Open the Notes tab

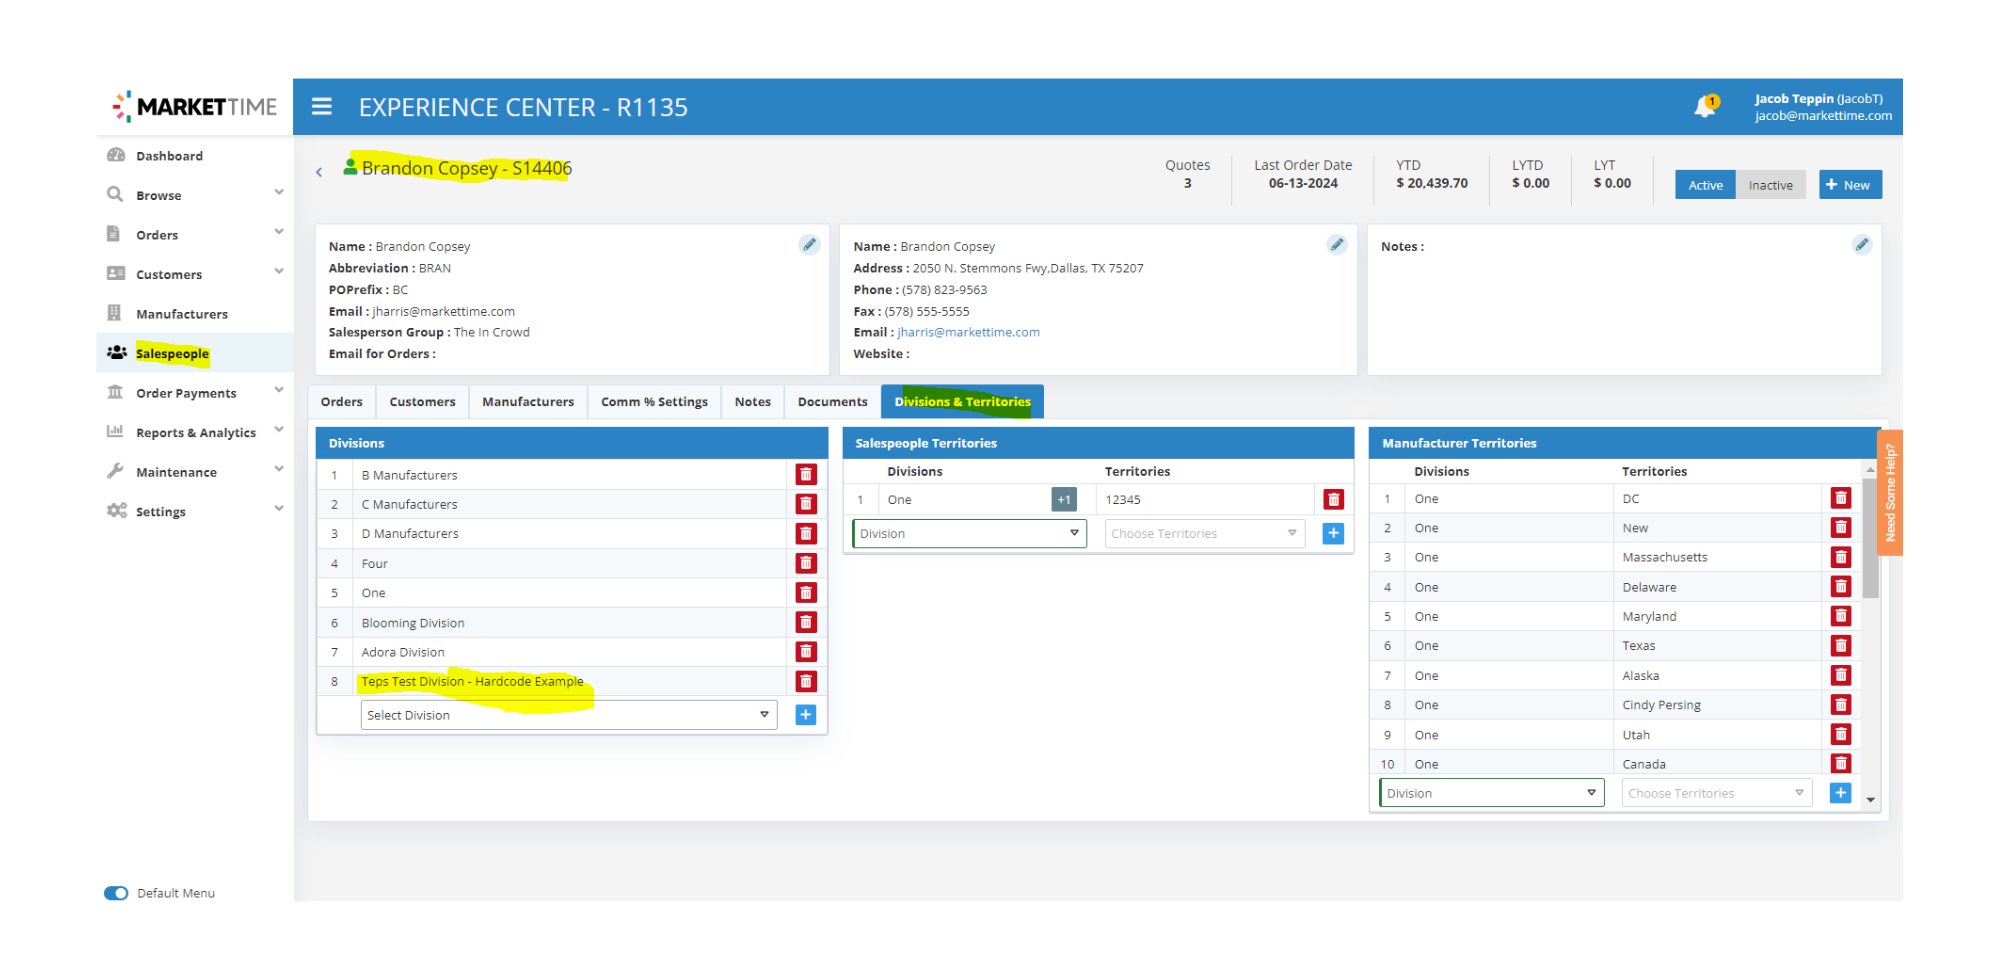click(x=753, y=401)
